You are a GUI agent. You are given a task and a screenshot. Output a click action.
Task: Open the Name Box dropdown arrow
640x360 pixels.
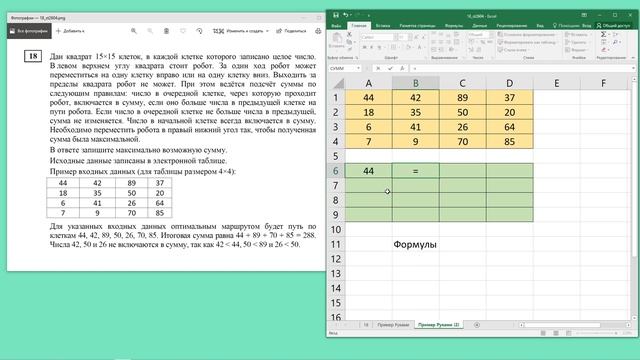click(x=358, y=68)
